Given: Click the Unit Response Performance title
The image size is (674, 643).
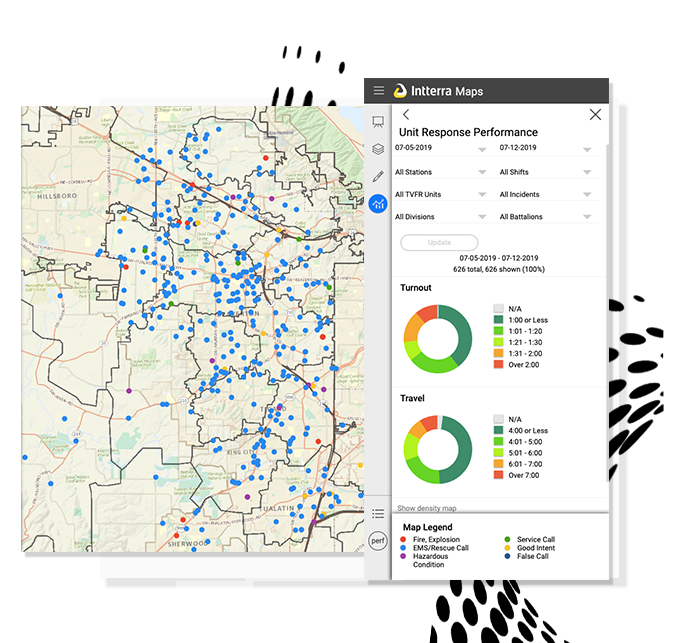Looking at the screenshot, I should [468, 132].
